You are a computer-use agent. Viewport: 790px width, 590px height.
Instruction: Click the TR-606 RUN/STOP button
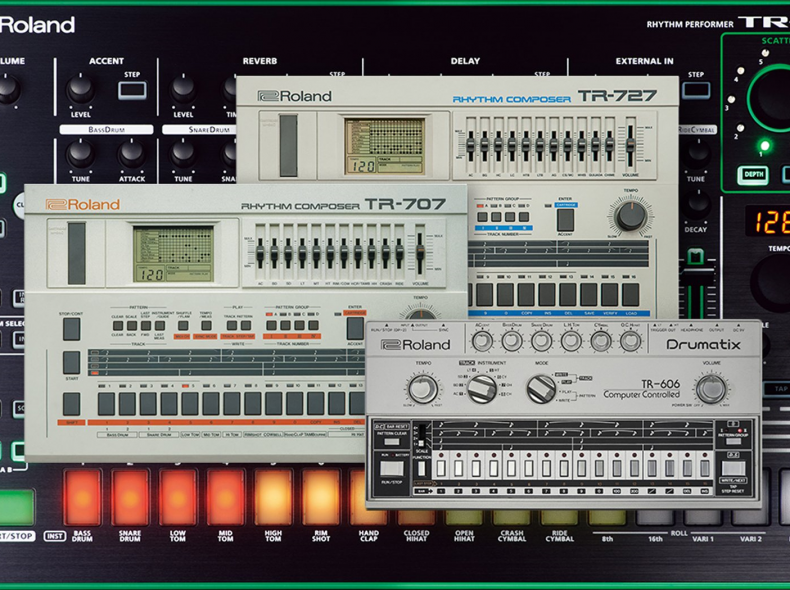[391, 468]
